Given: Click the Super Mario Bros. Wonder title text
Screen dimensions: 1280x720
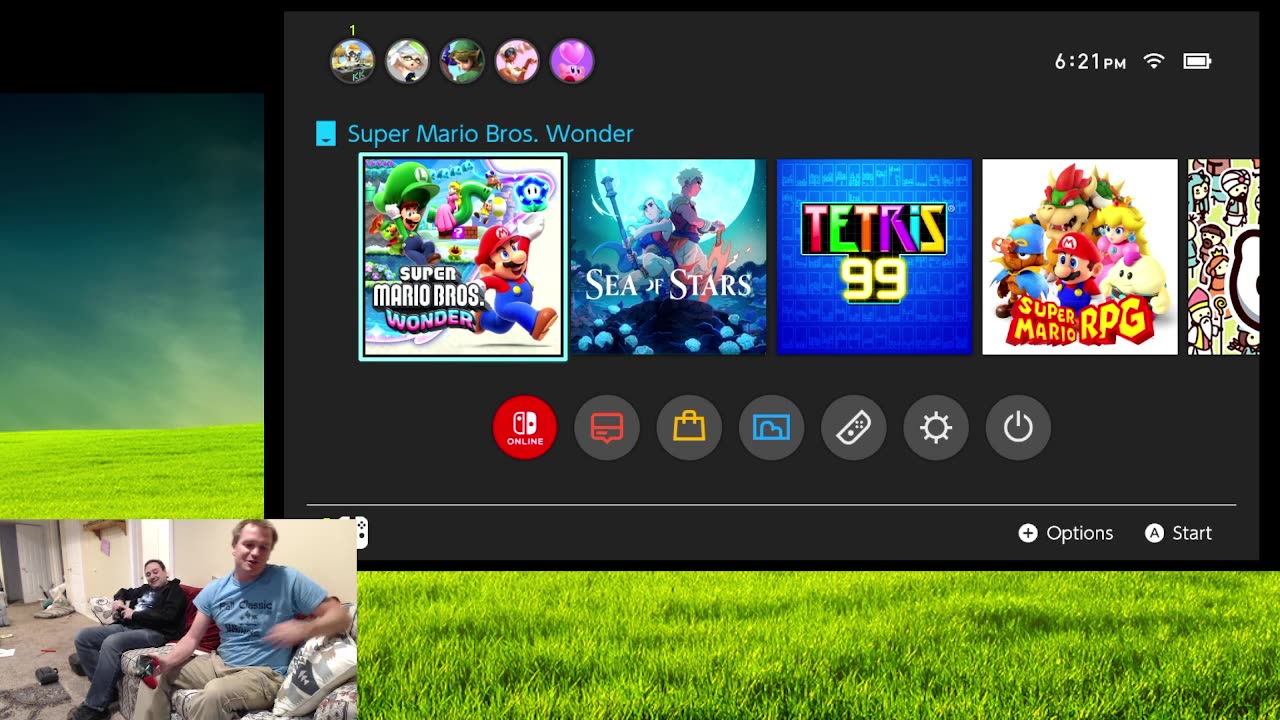Looking at the screenshot, I should [490, 134].
